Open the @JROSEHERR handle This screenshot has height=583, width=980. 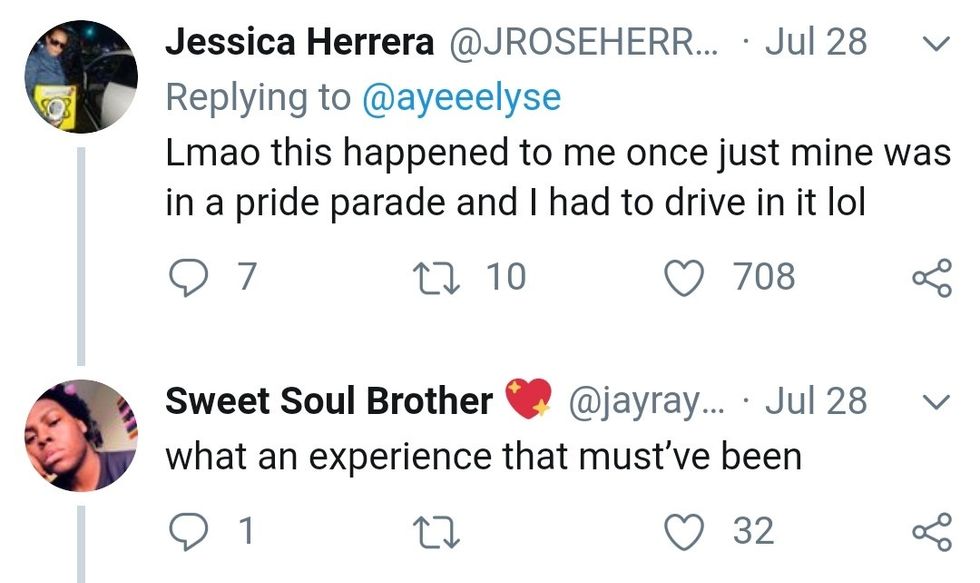582,42
